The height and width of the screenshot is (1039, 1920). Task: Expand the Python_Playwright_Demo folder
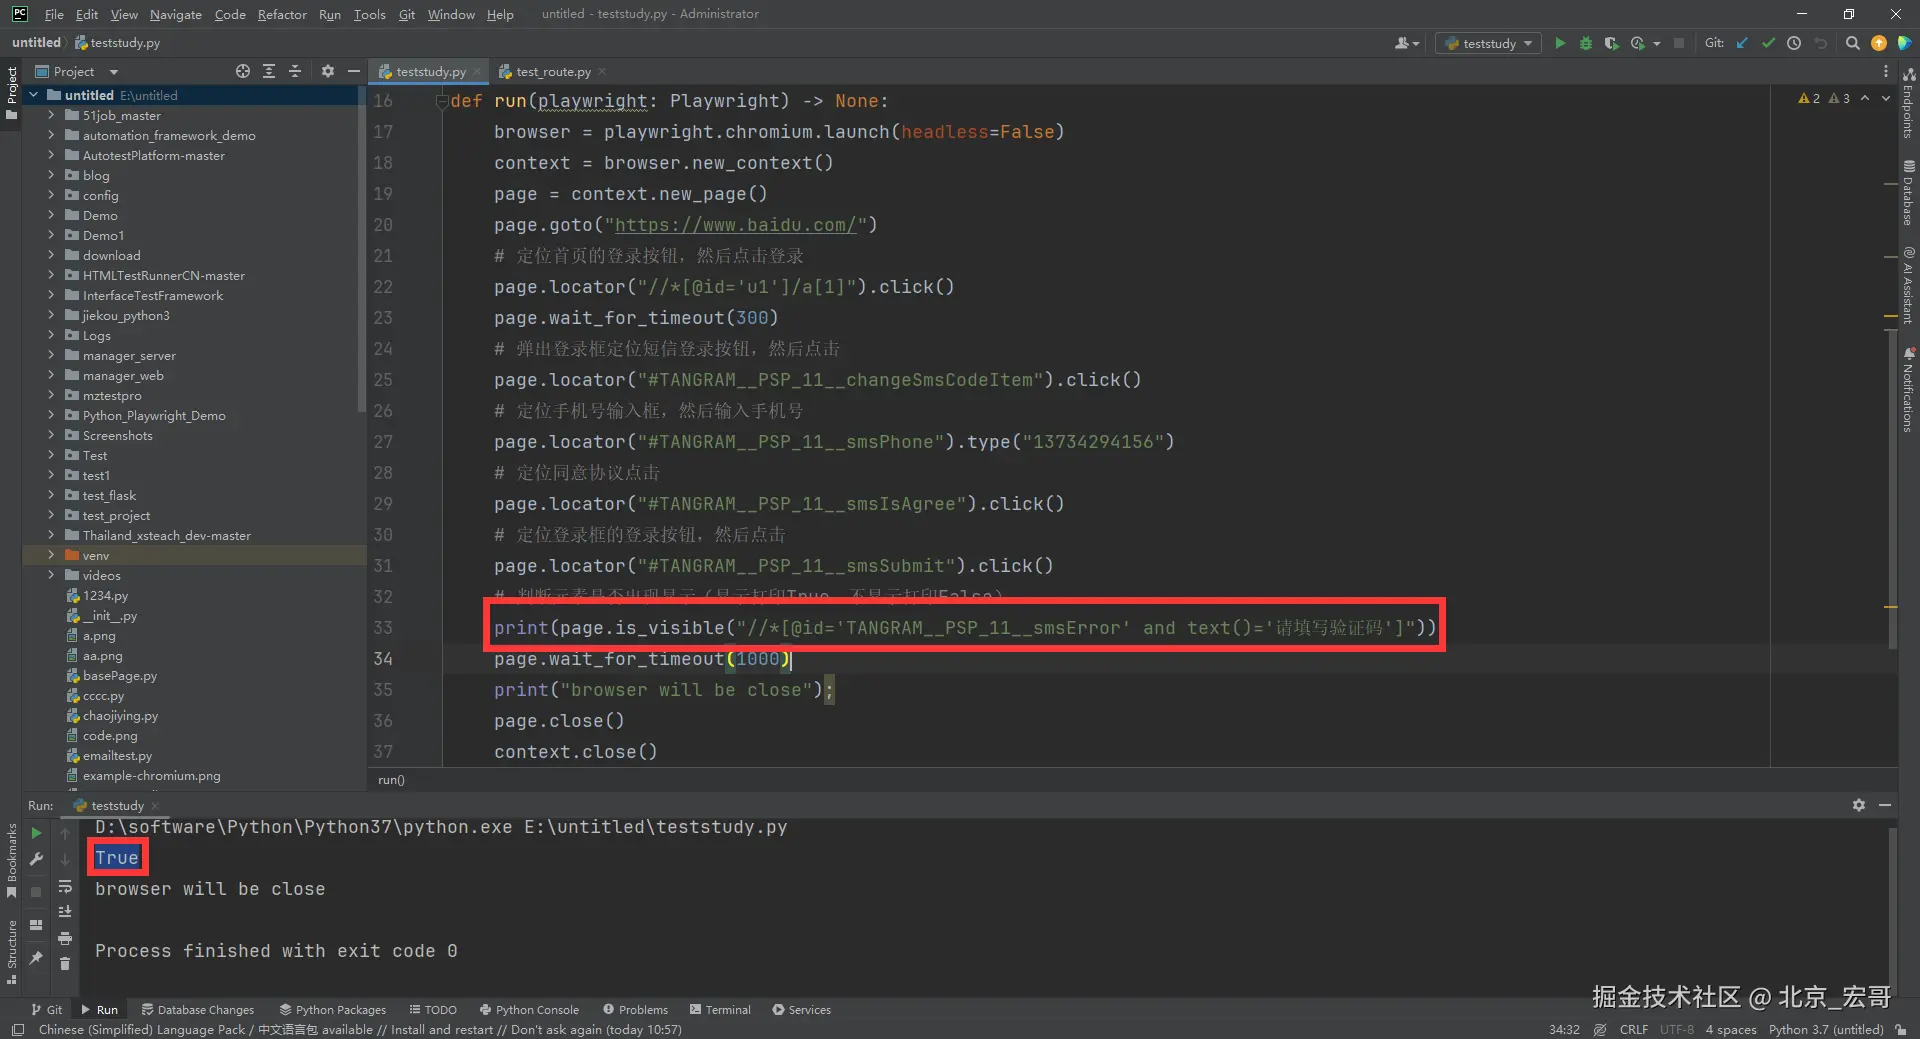[51, 415]
